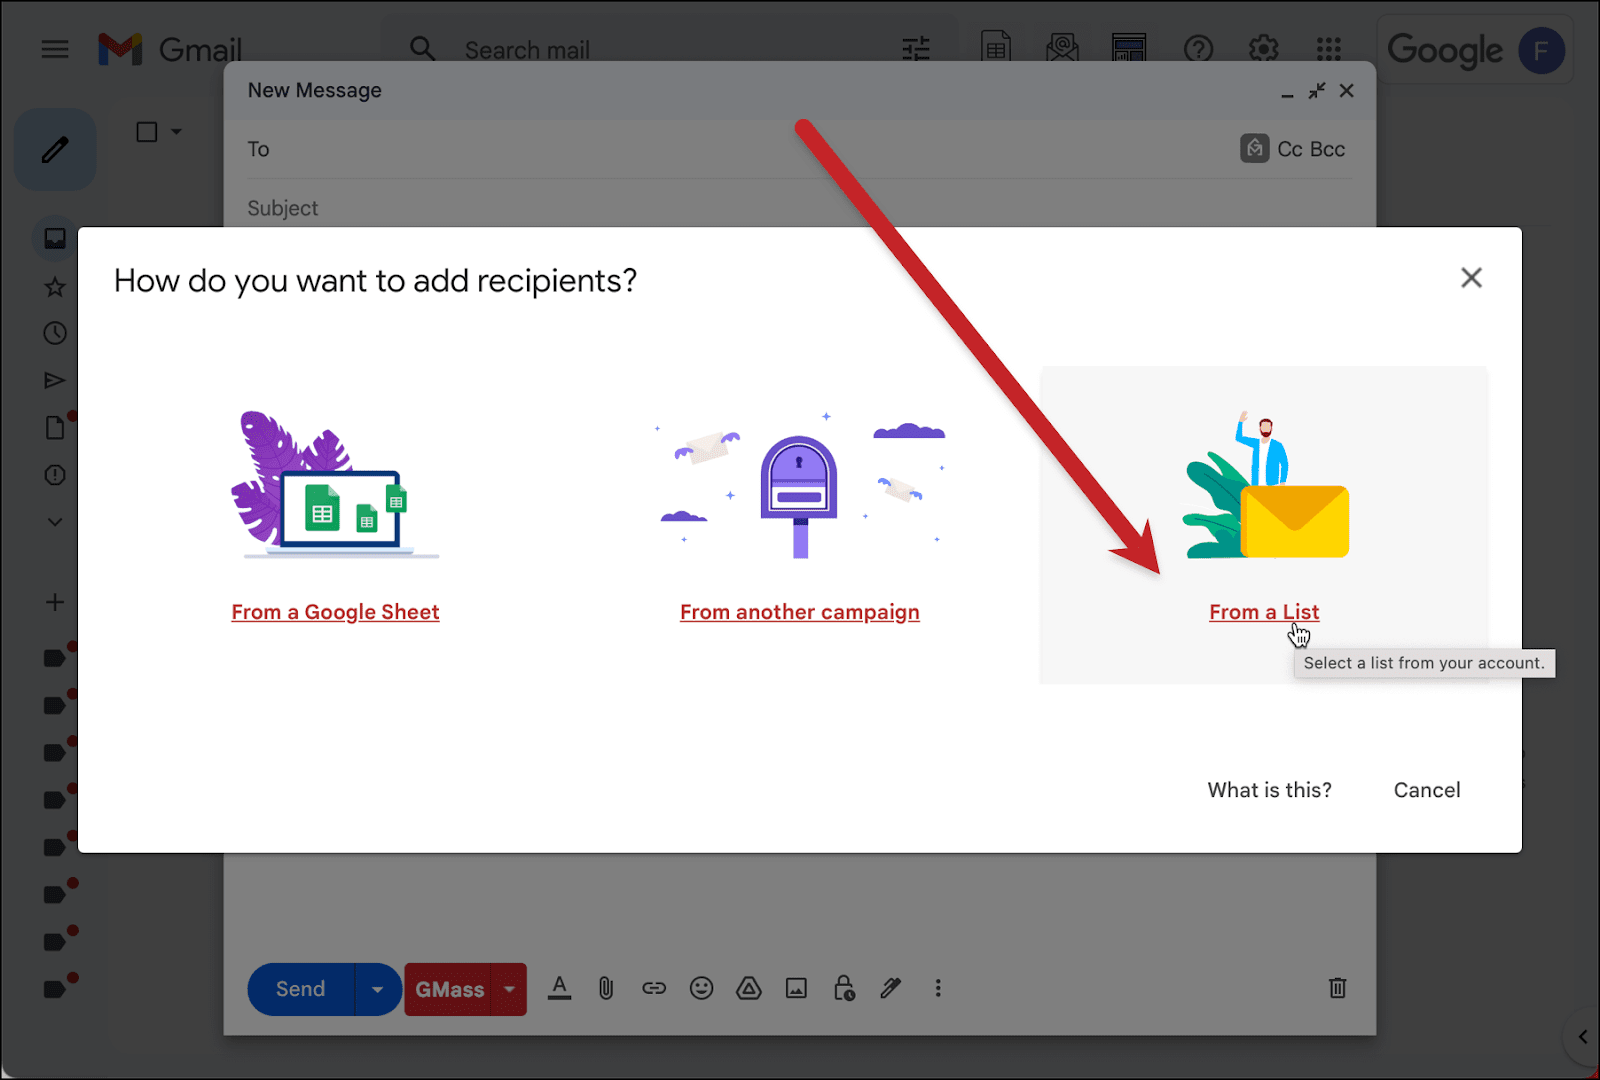The height and width of the screenshot is (1080, 1600).
Task: Open Spam exclamation icon in sidebar
Action: (55, 475)
